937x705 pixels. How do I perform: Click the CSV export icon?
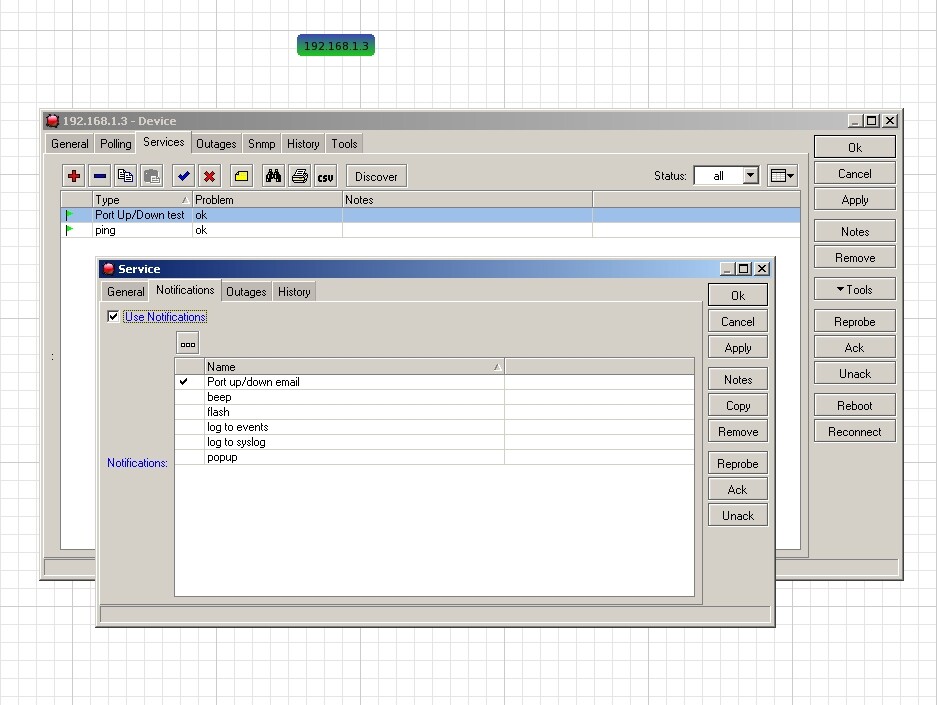tap(326, 176)
